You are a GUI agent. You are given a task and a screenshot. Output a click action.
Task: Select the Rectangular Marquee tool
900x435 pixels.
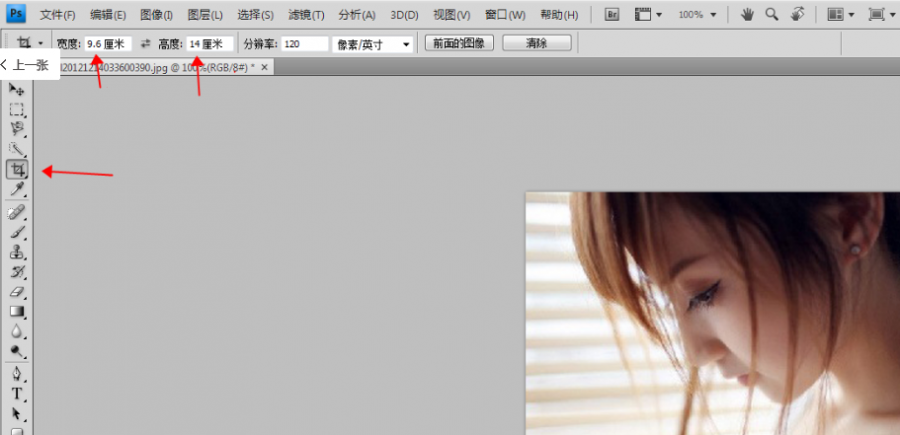pyautogui.click(x=17, y=110)
